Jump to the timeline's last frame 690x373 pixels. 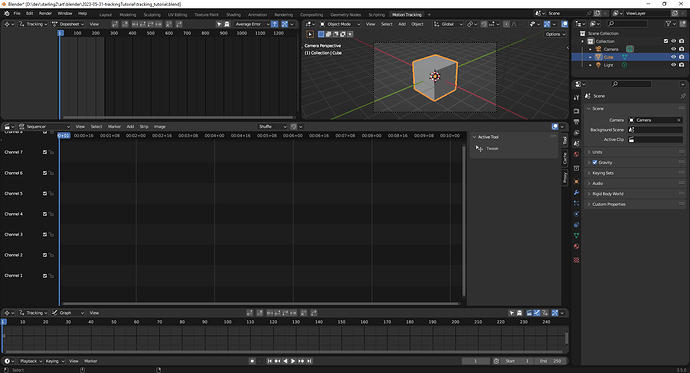(x=309, y=361)
